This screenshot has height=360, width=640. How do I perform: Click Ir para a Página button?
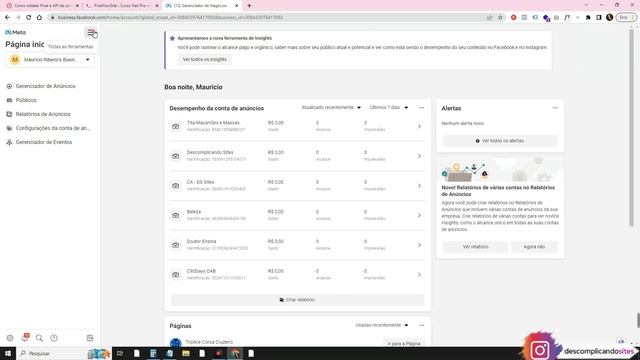coord(404,343)
